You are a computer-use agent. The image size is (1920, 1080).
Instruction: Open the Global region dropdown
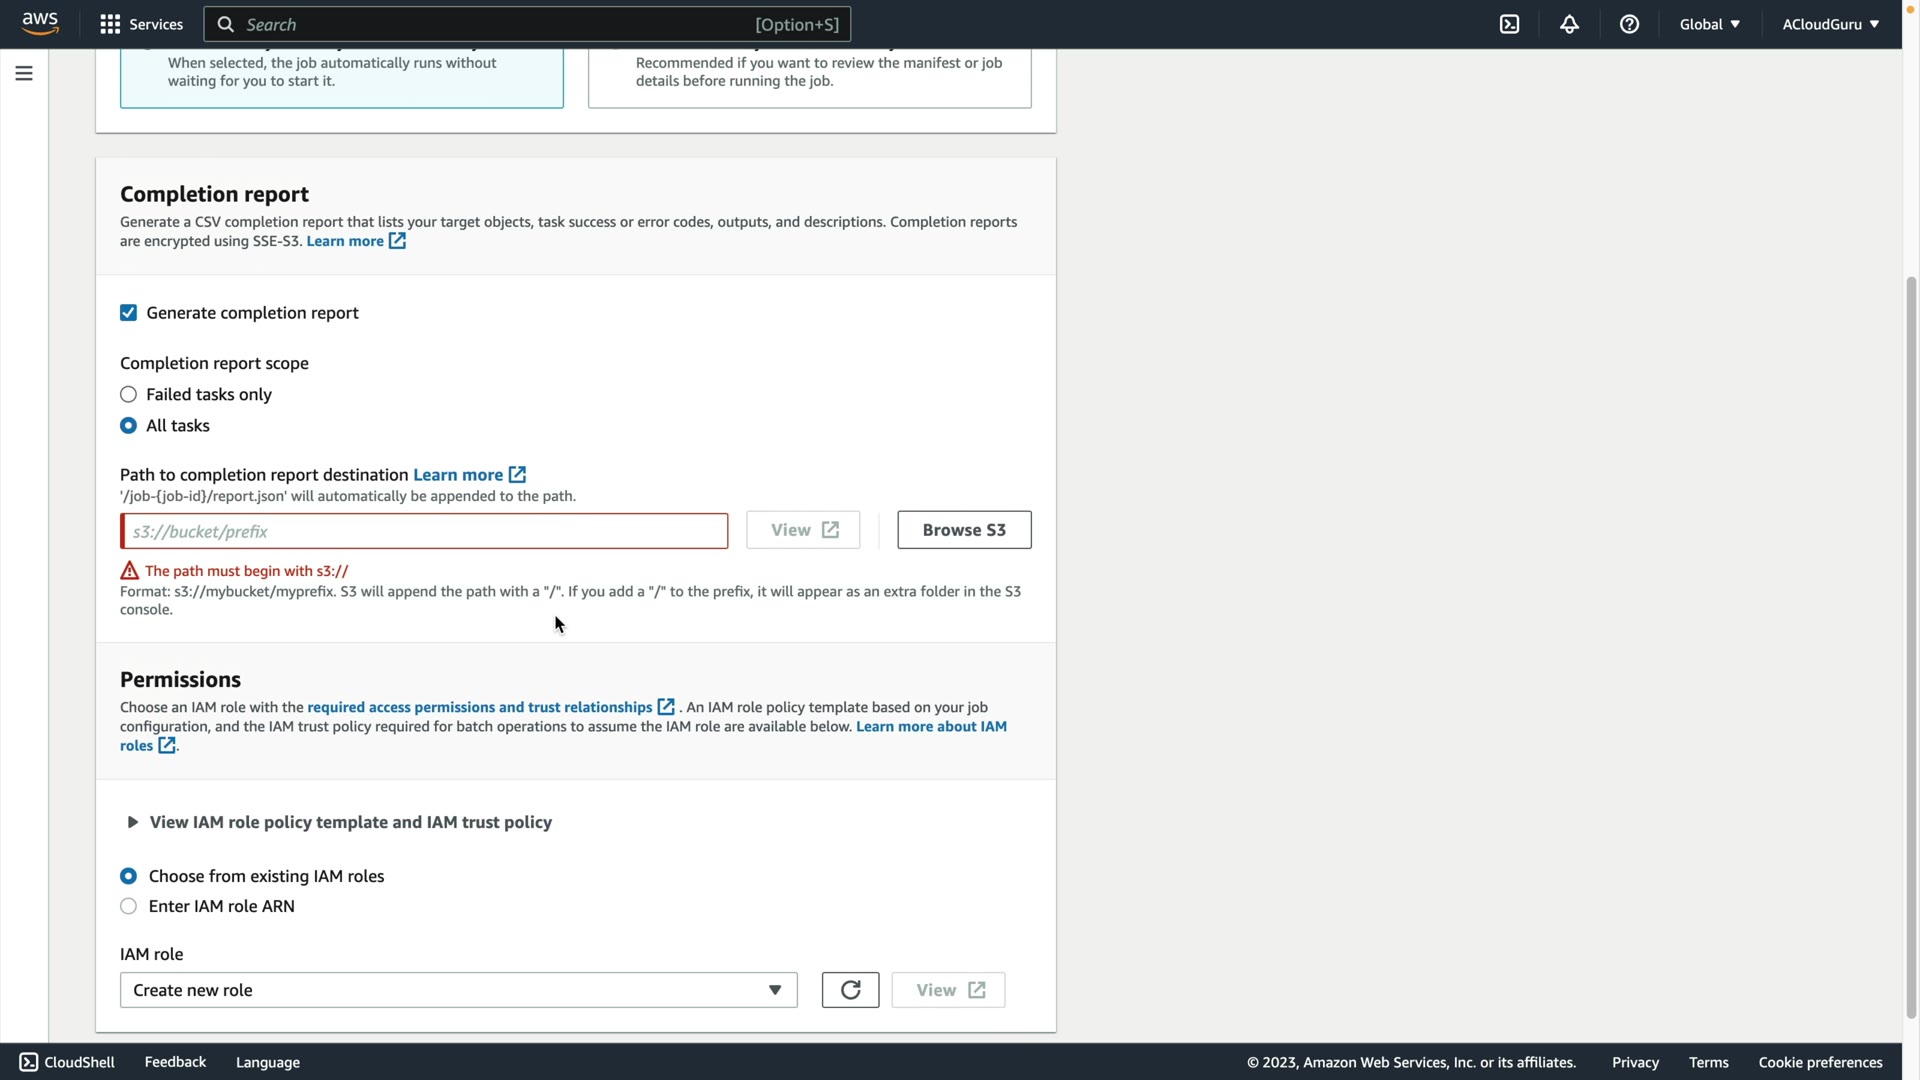(1709, 24)
